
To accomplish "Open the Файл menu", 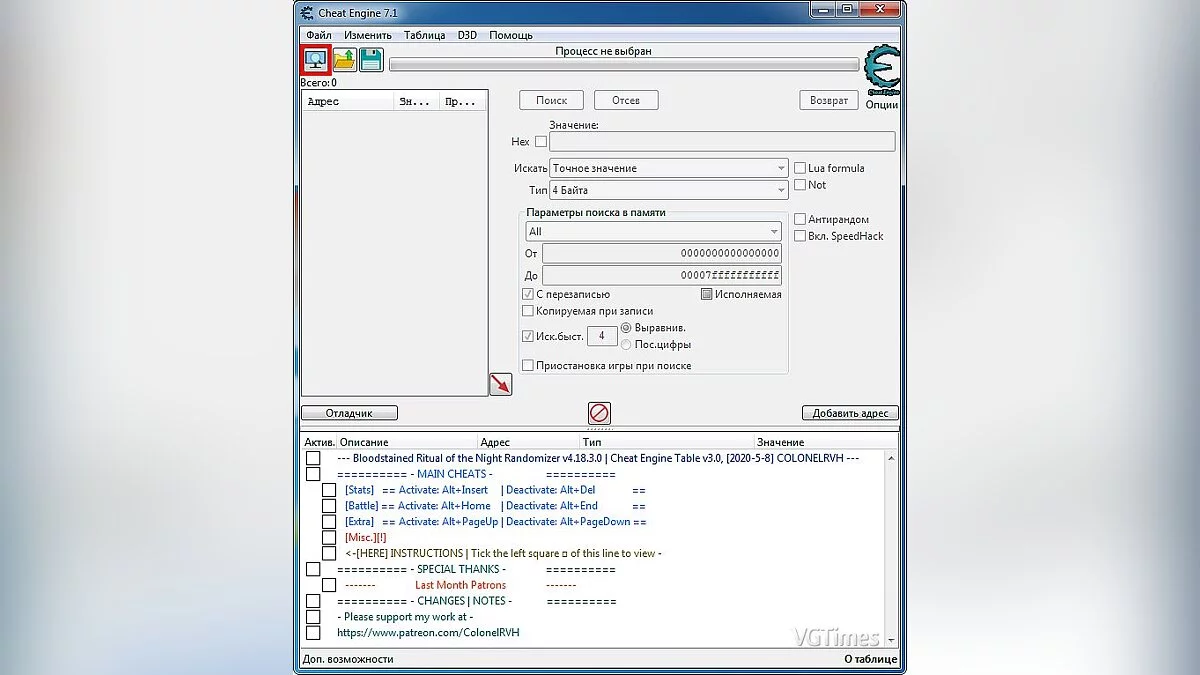I will click(319, 35).
